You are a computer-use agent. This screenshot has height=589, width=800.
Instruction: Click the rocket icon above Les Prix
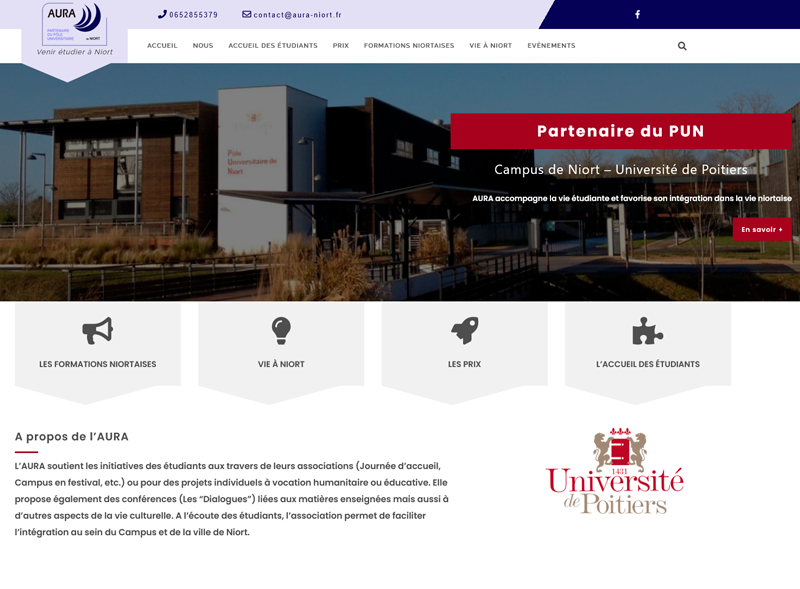click(x=465, y=330)
